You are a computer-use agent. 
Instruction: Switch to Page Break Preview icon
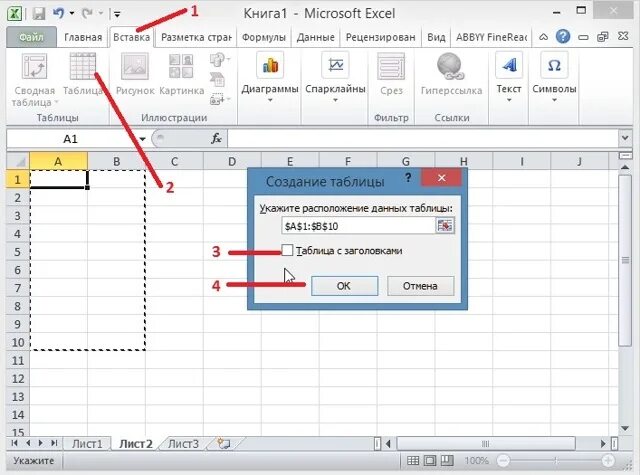[x=447, y=461]
